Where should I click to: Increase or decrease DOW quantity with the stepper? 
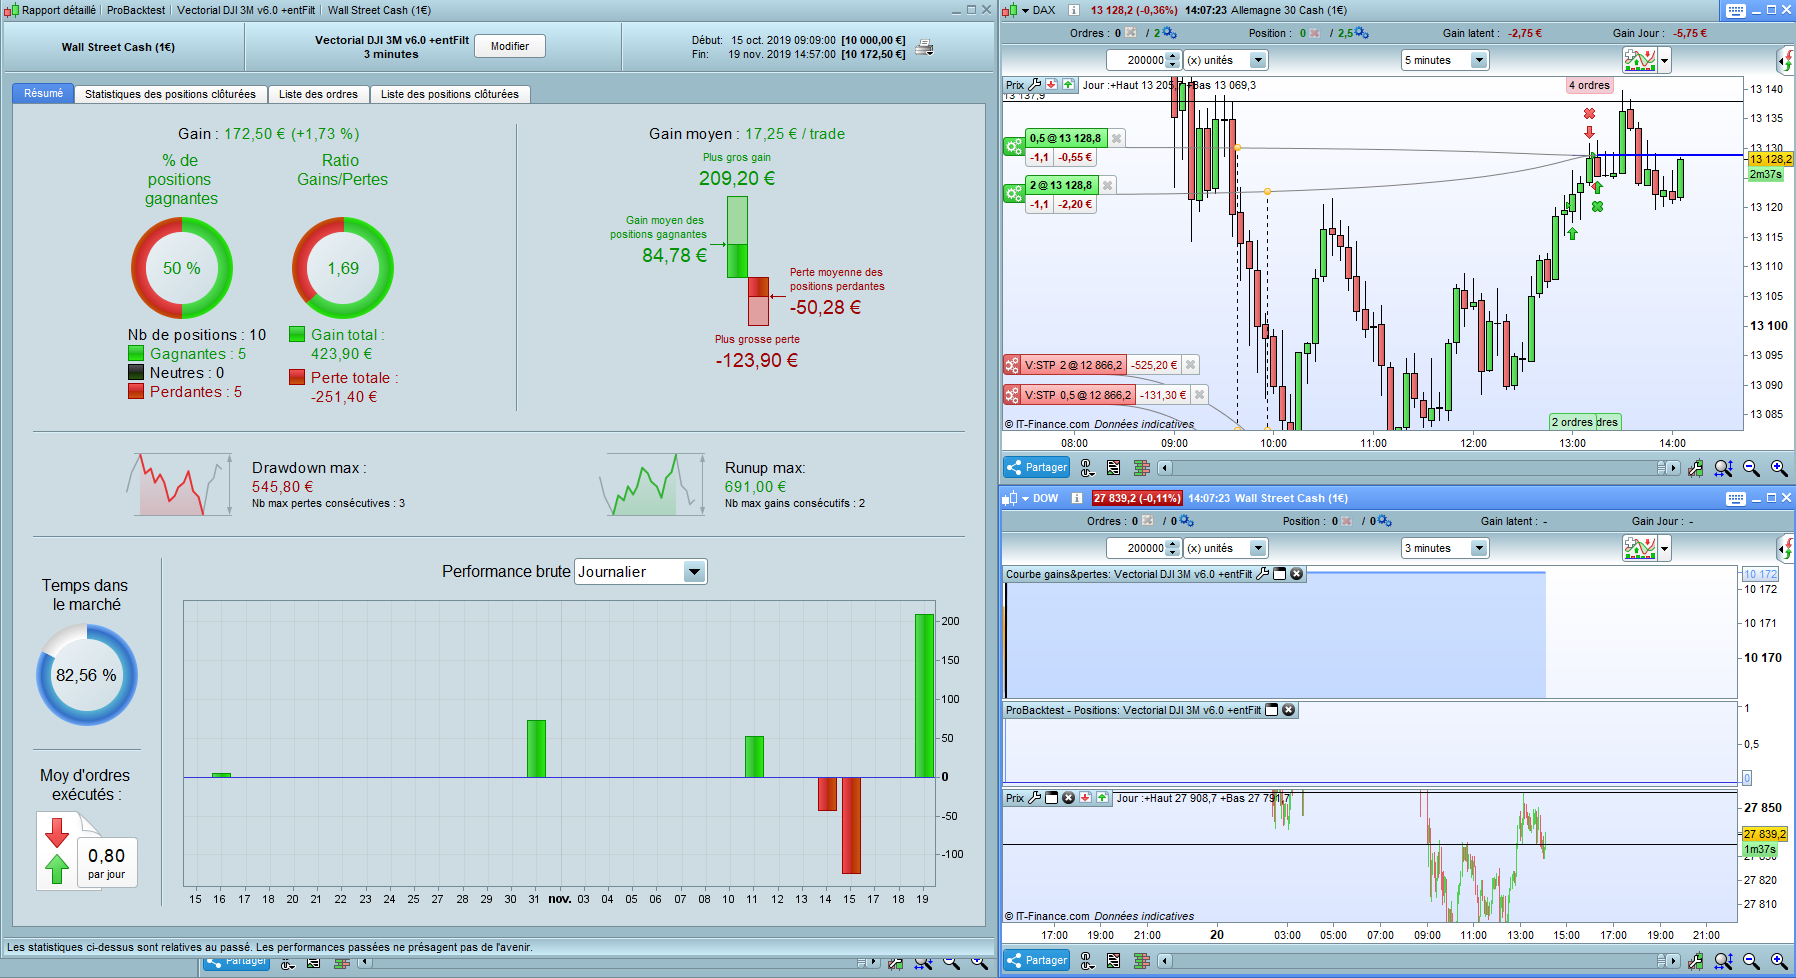pyautogui.click(x=1174, y=548)
